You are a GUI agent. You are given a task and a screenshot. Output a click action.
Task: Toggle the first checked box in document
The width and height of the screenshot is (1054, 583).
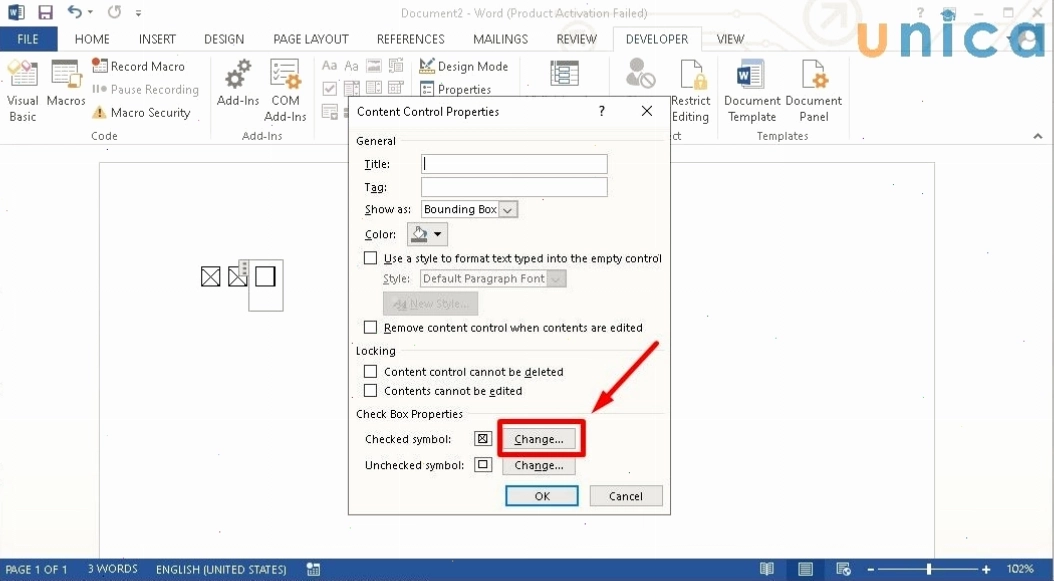210,276
